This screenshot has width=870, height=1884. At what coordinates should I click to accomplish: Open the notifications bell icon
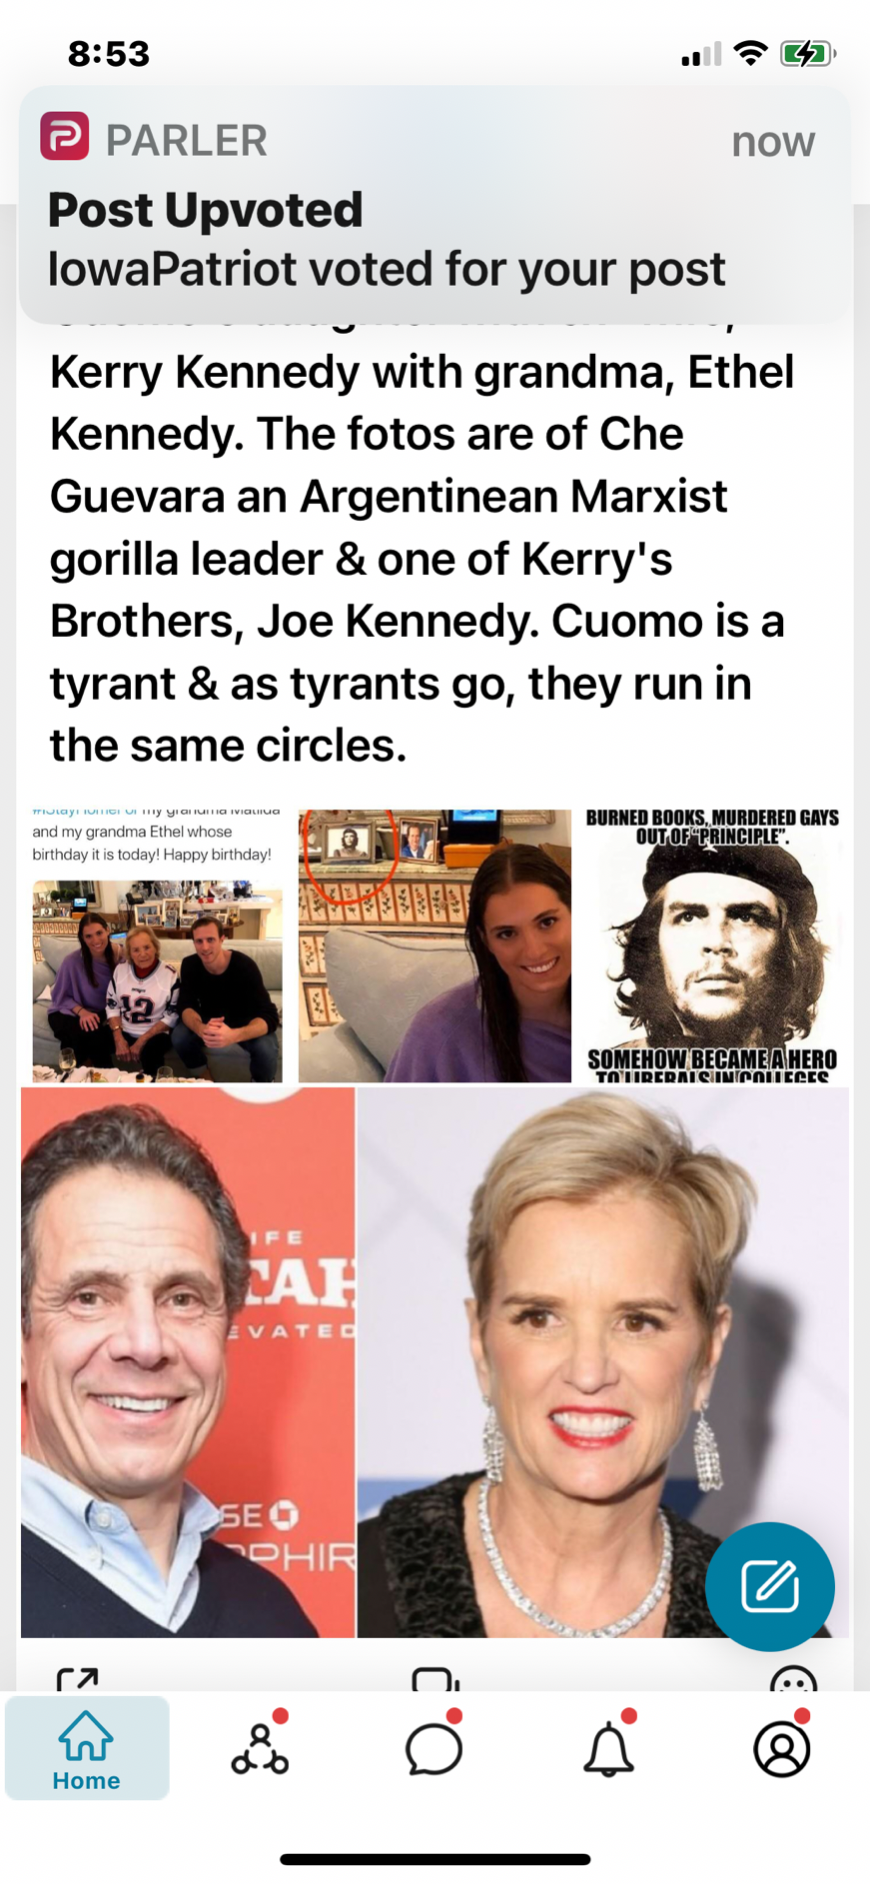(x=609, y=1749)
